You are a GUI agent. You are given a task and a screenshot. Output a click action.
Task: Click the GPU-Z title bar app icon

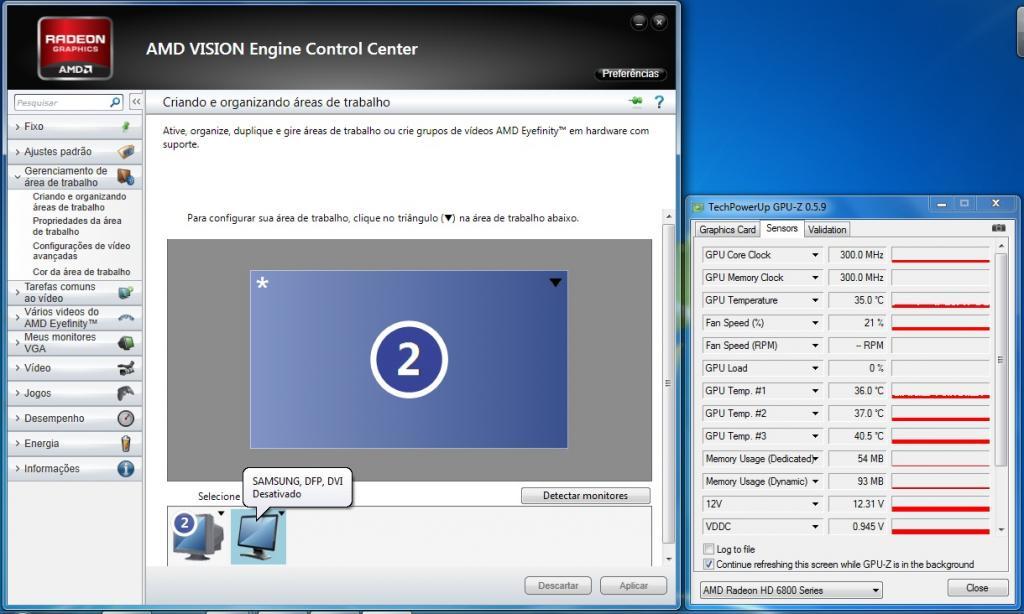click(698, 207)
